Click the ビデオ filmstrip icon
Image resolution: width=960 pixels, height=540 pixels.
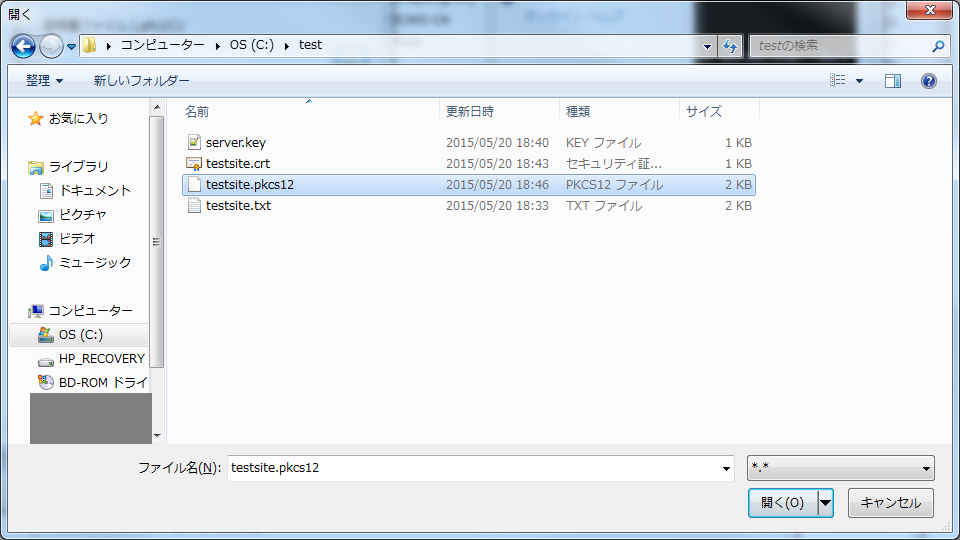click(46, 239)
